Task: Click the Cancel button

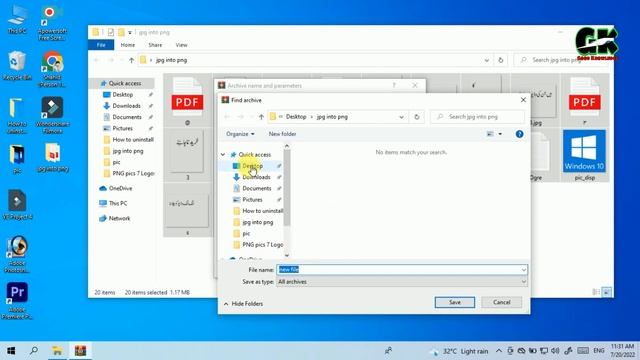Action: (x=501, y=302)
